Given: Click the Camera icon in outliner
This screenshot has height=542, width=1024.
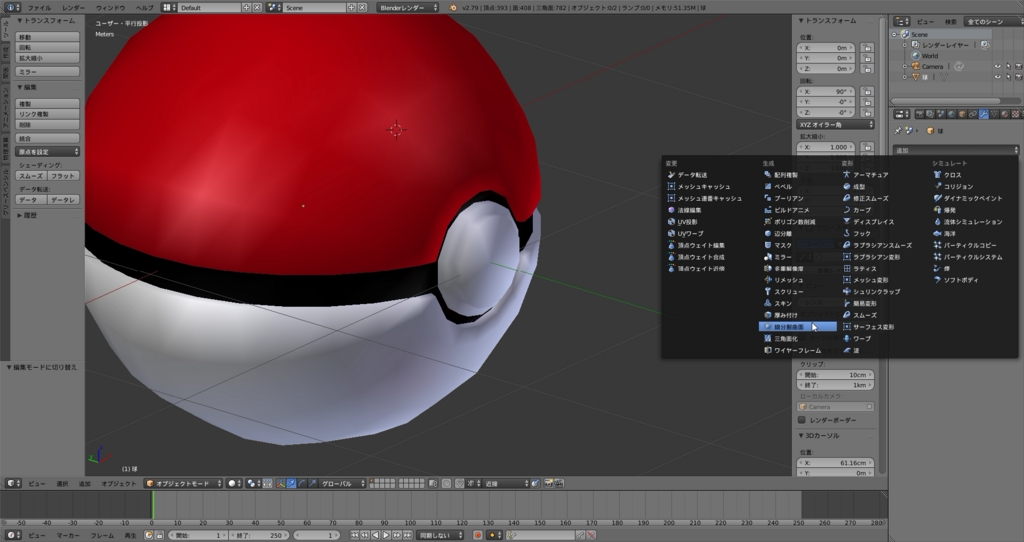Looking at the screenshot, I should (x=914, y=67).
